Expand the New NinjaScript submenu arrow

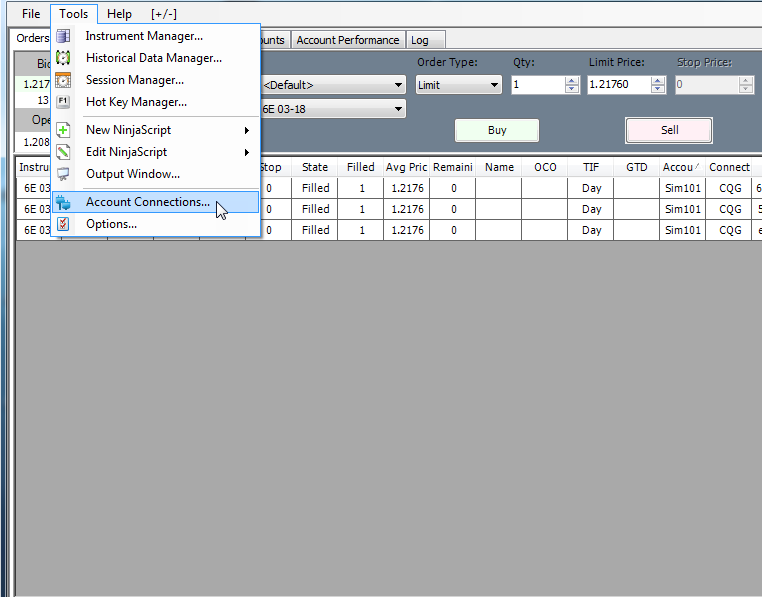click(247, 130)
